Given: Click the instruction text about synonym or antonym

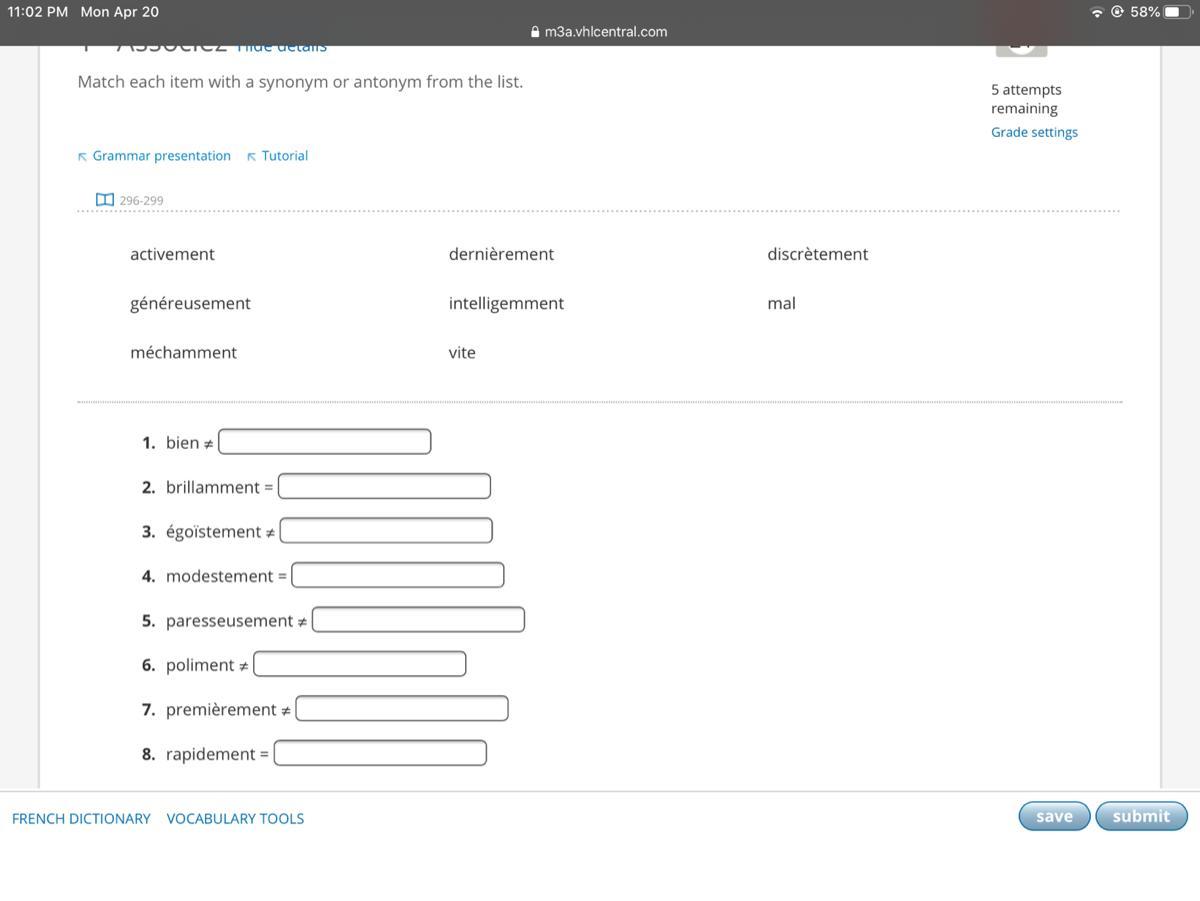Looking at the screenshot, I should [300, 82].
